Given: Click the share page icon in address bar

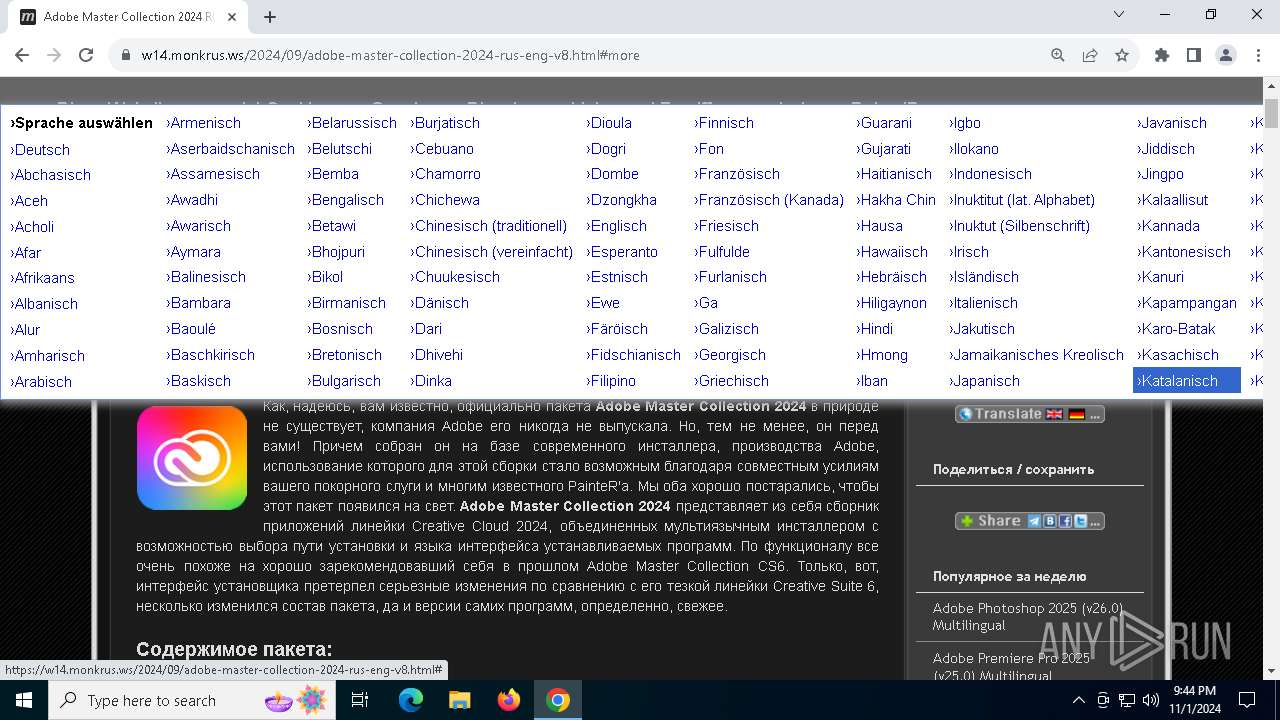Looking at the screenshot, I should 1090,55.
